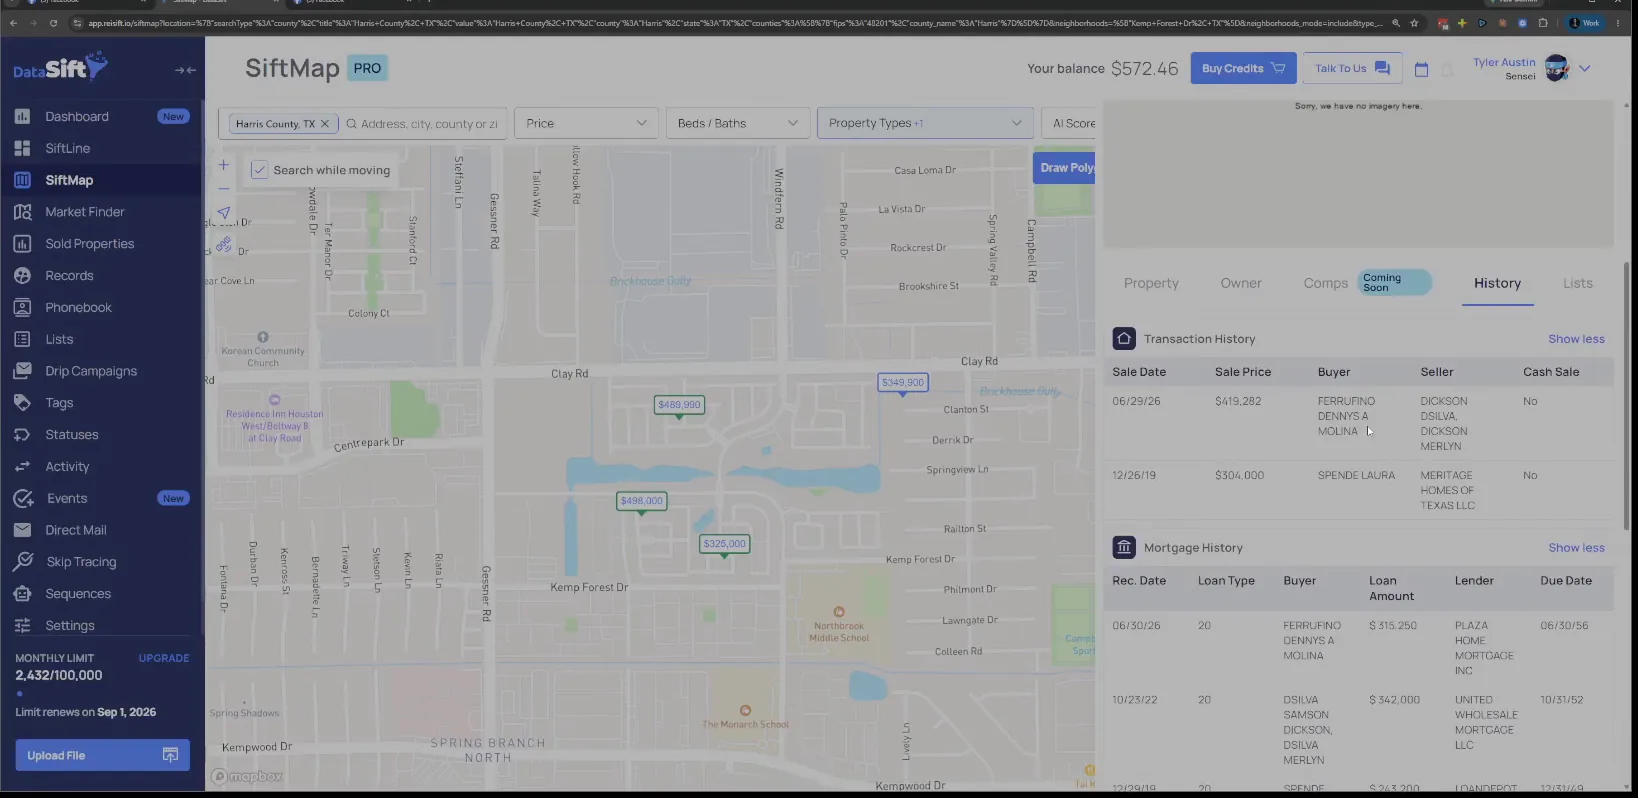Image resolution: width=1638 pixels, height=798 pixels.
Task: Zoom out on the map
Action: (x=224, y=188)
